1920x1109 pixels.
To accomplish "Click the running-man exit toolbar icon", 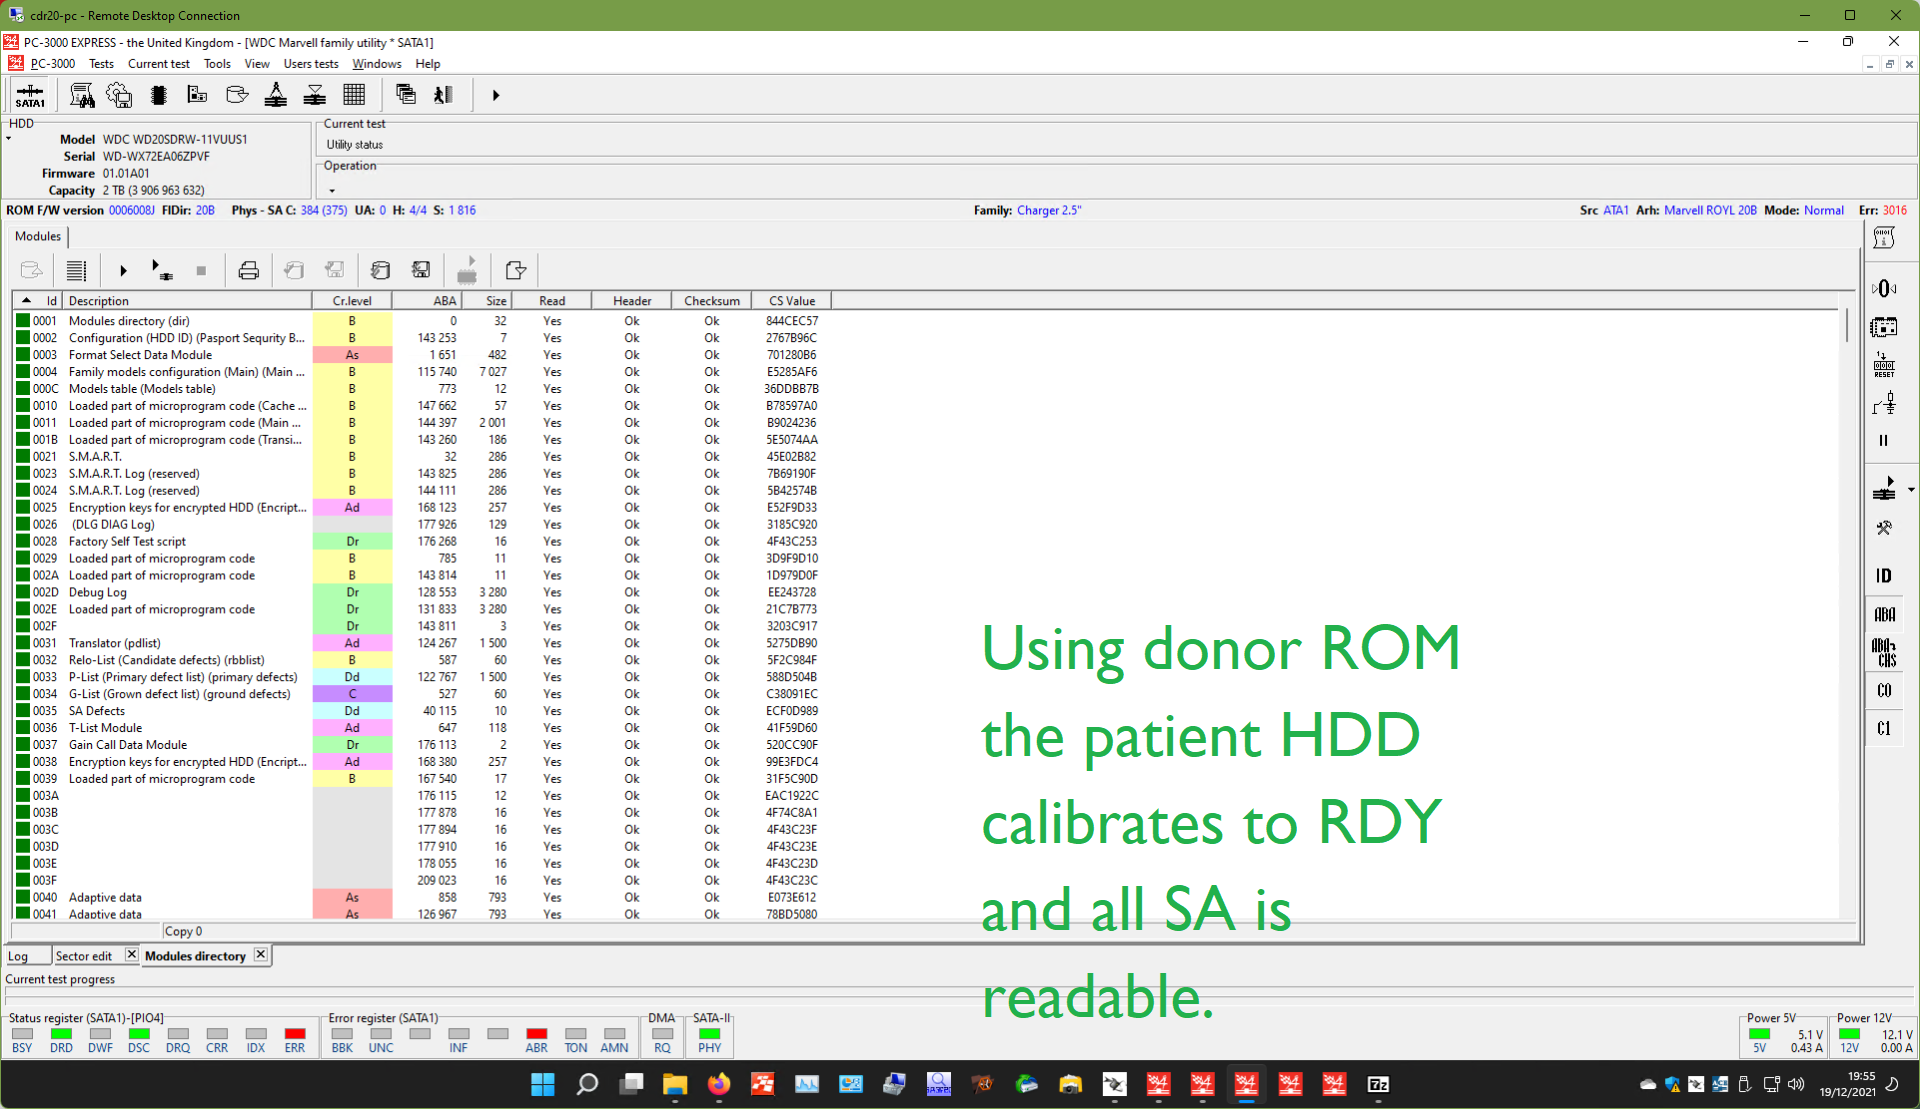I will [444, 95].
